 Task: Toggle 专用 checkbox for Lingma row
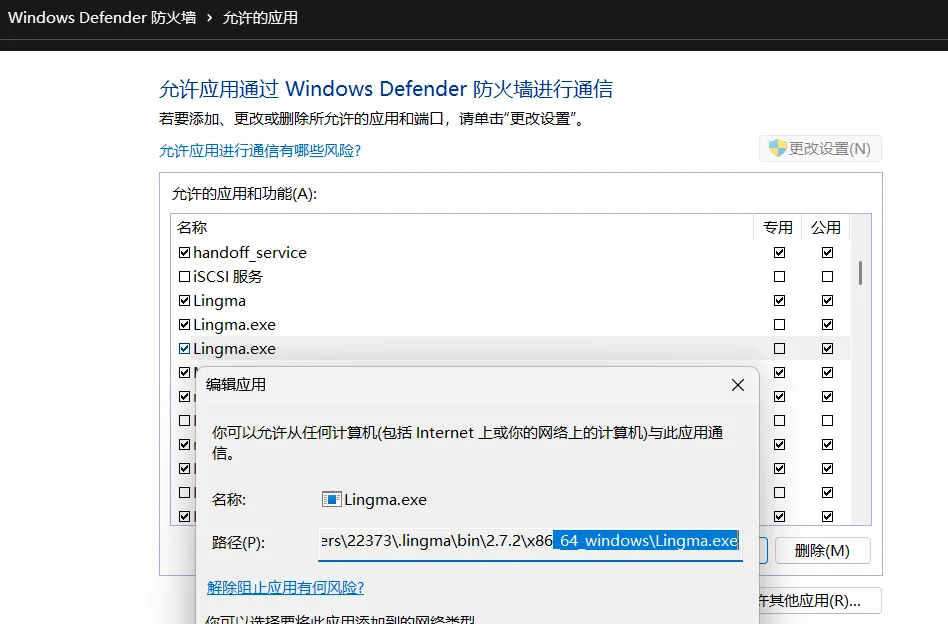[779, 301]
